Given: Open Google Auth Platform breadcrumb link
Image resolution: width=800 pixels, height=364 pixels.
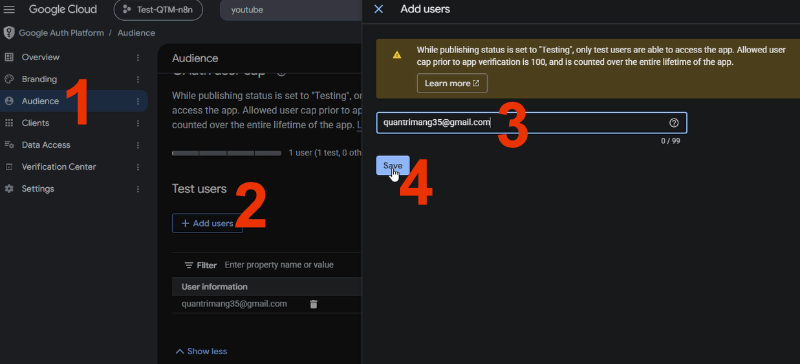Looking at the screenshot, I should 61,33.
